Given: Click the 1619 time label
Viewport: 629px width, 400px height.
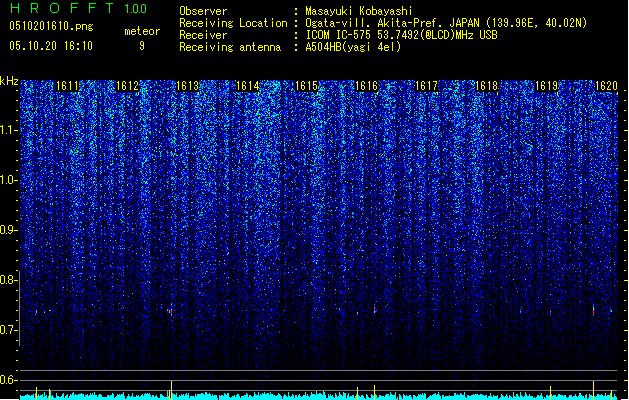Looking at the screenshot, I should point(547,86).
